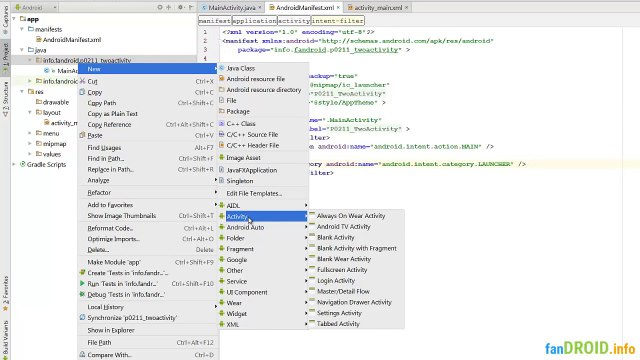Run Tests in package entry
The image size is (640, 360).
147,284
